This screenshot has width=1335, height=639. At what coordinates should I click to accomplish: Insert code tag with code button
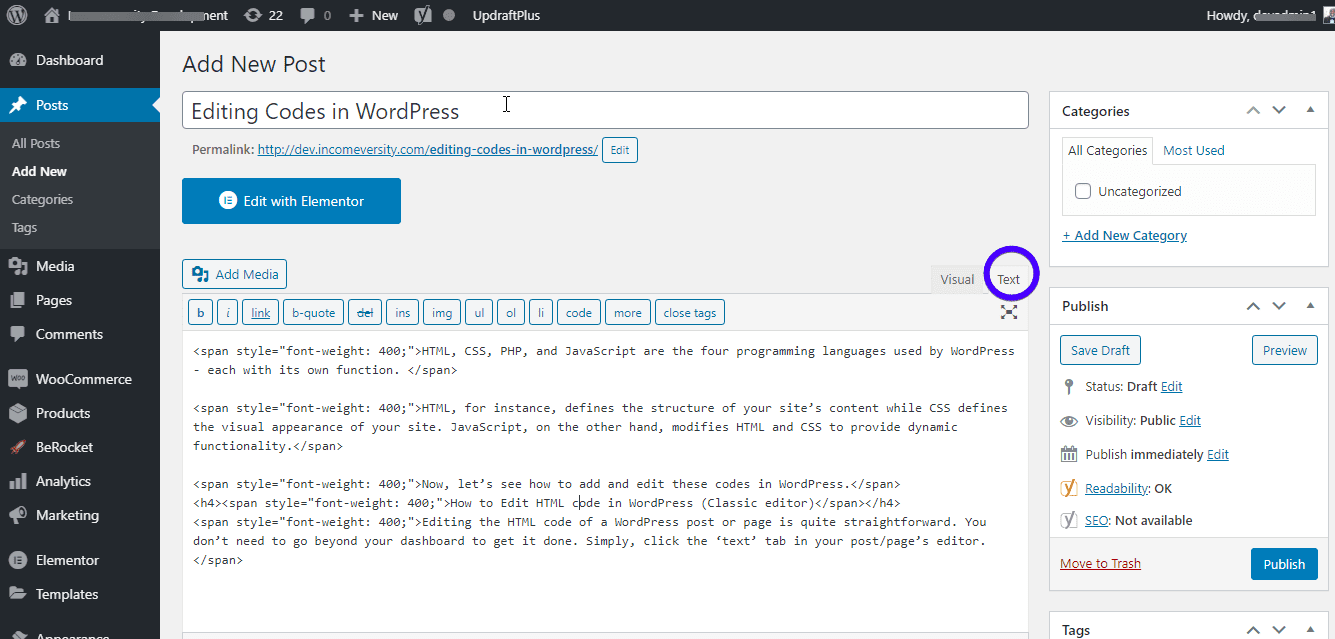[x=579, y=313]
